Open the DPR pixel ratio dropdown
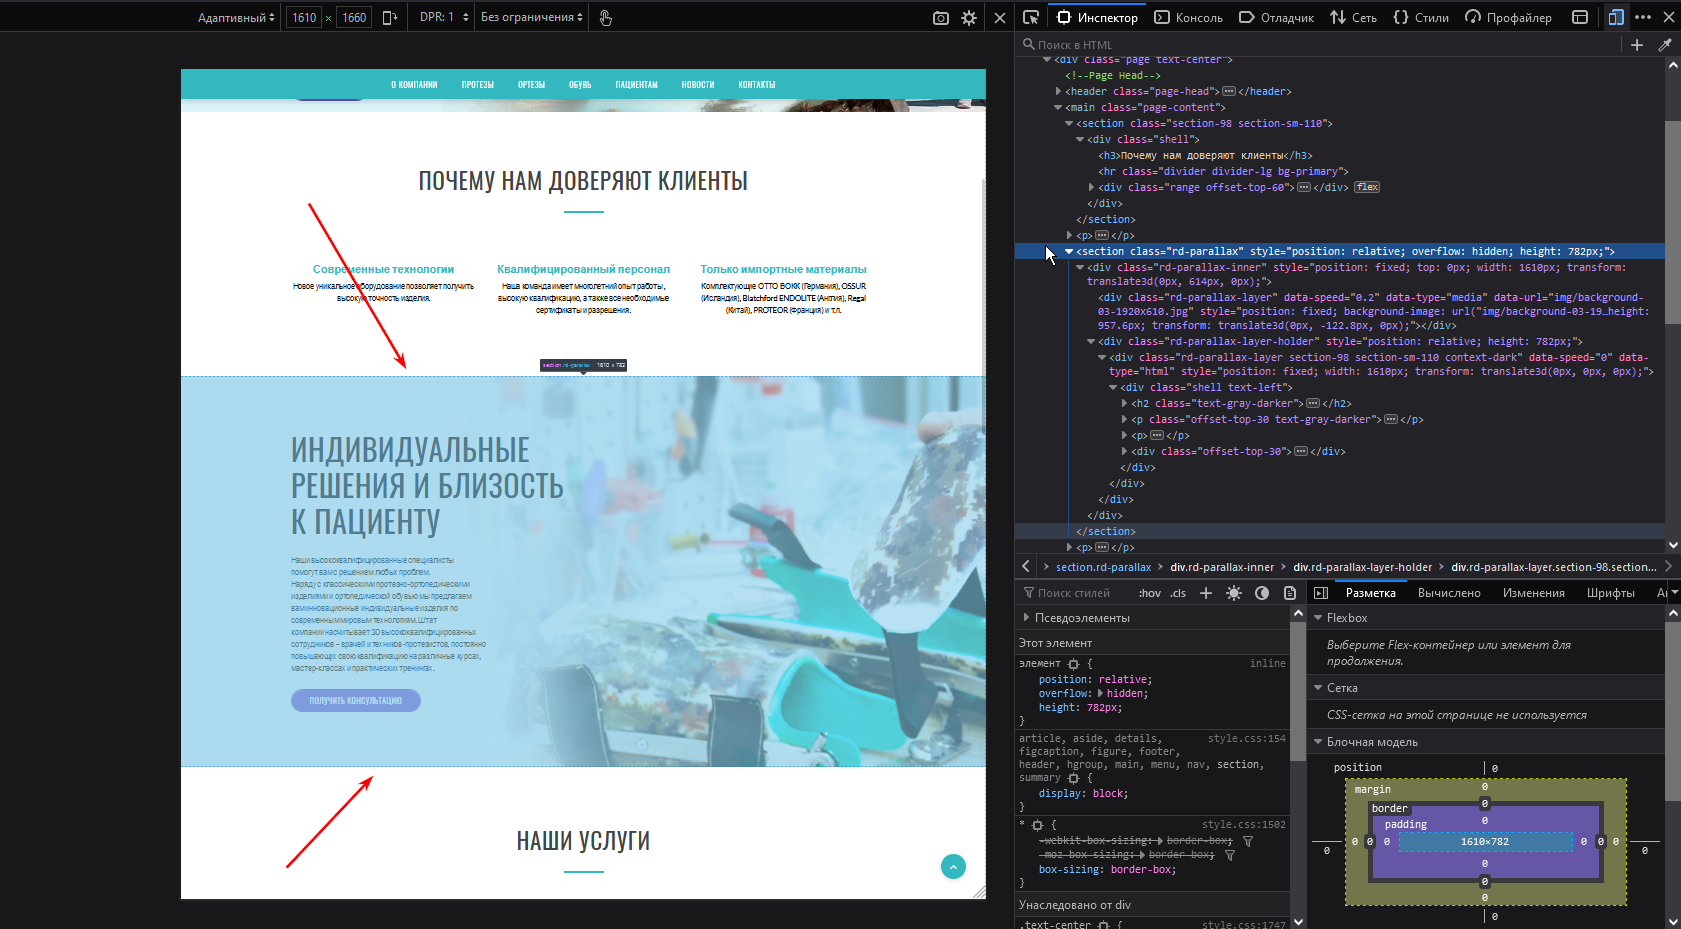This screenshot has width=1681, height=929. (444, 17)
